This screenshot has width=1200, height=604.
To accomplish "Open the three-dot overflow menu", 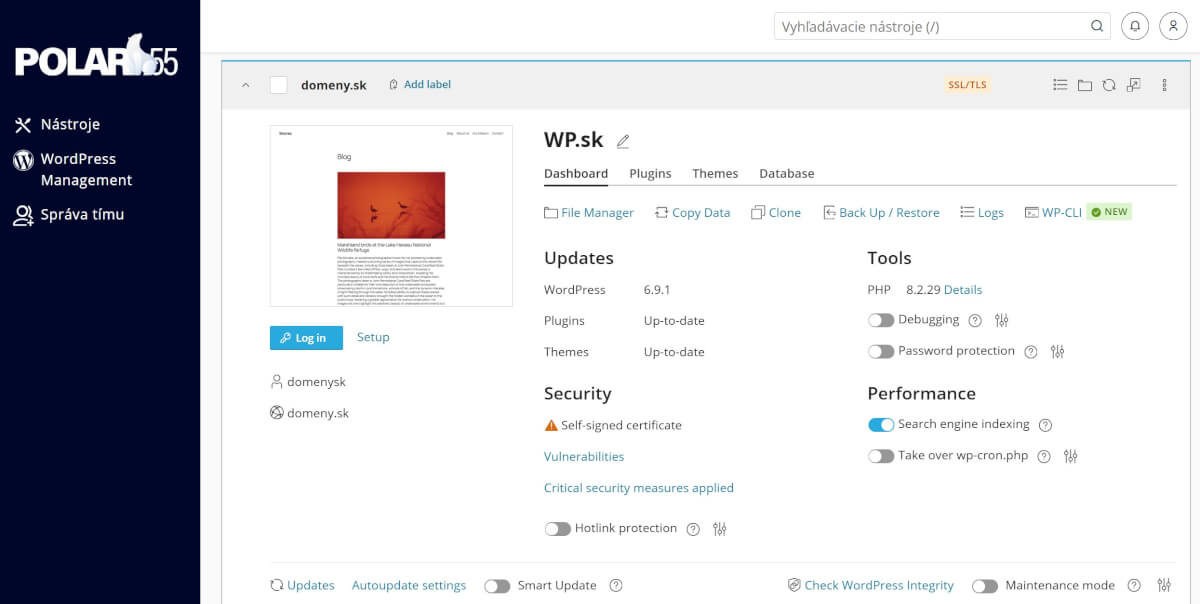I will pos(1165,85).
